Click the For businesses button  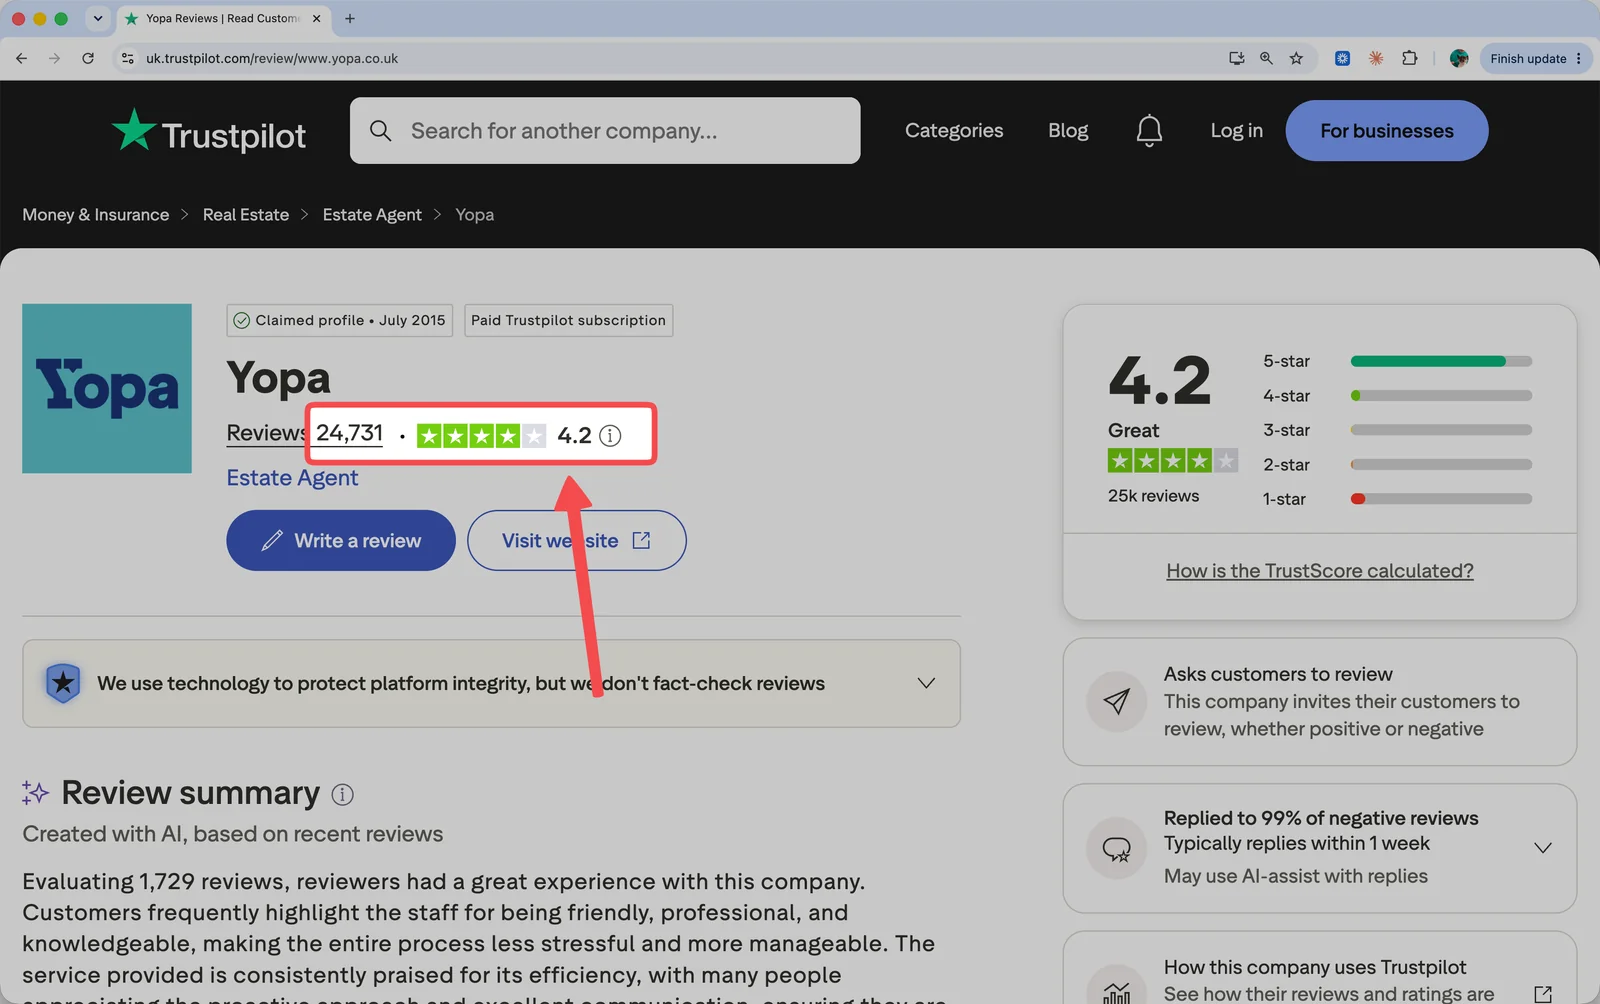tap(1387, 131)
